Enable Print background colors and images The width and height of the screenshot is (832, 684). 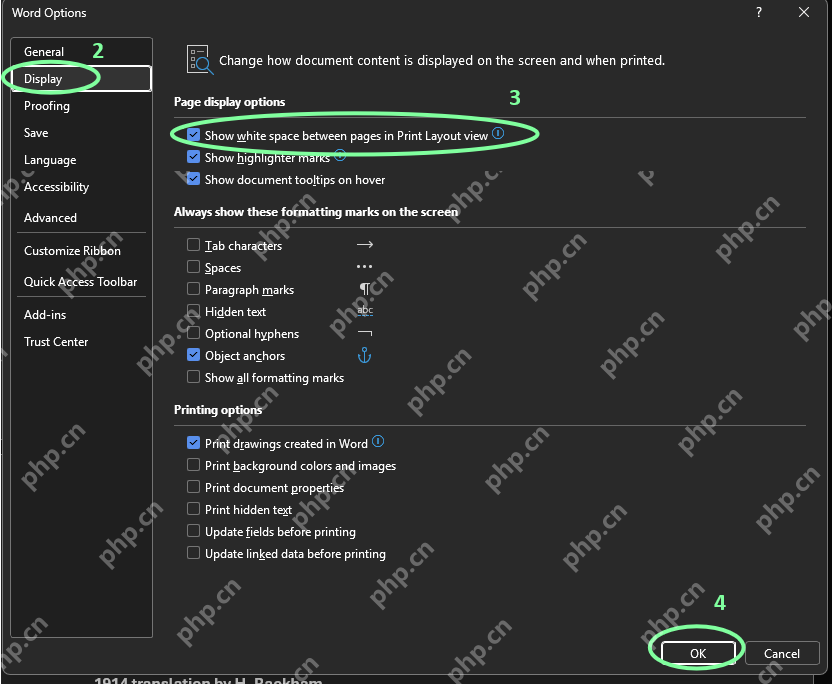194,465
